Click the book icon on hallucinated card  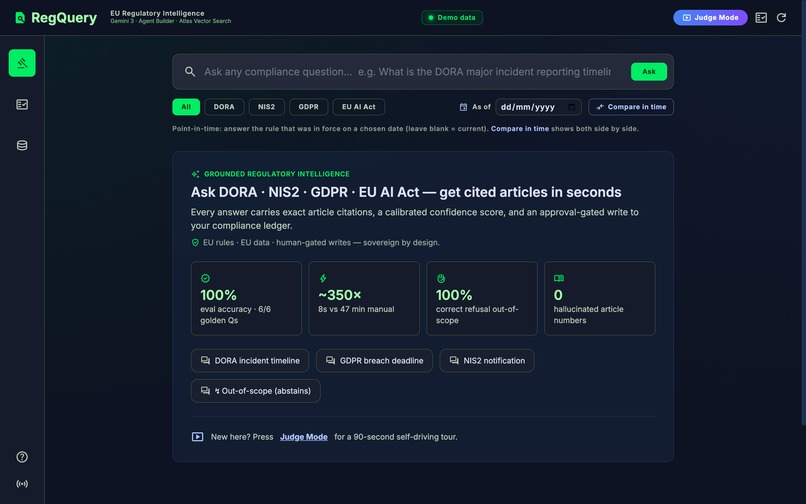click(x=559, y=278)
